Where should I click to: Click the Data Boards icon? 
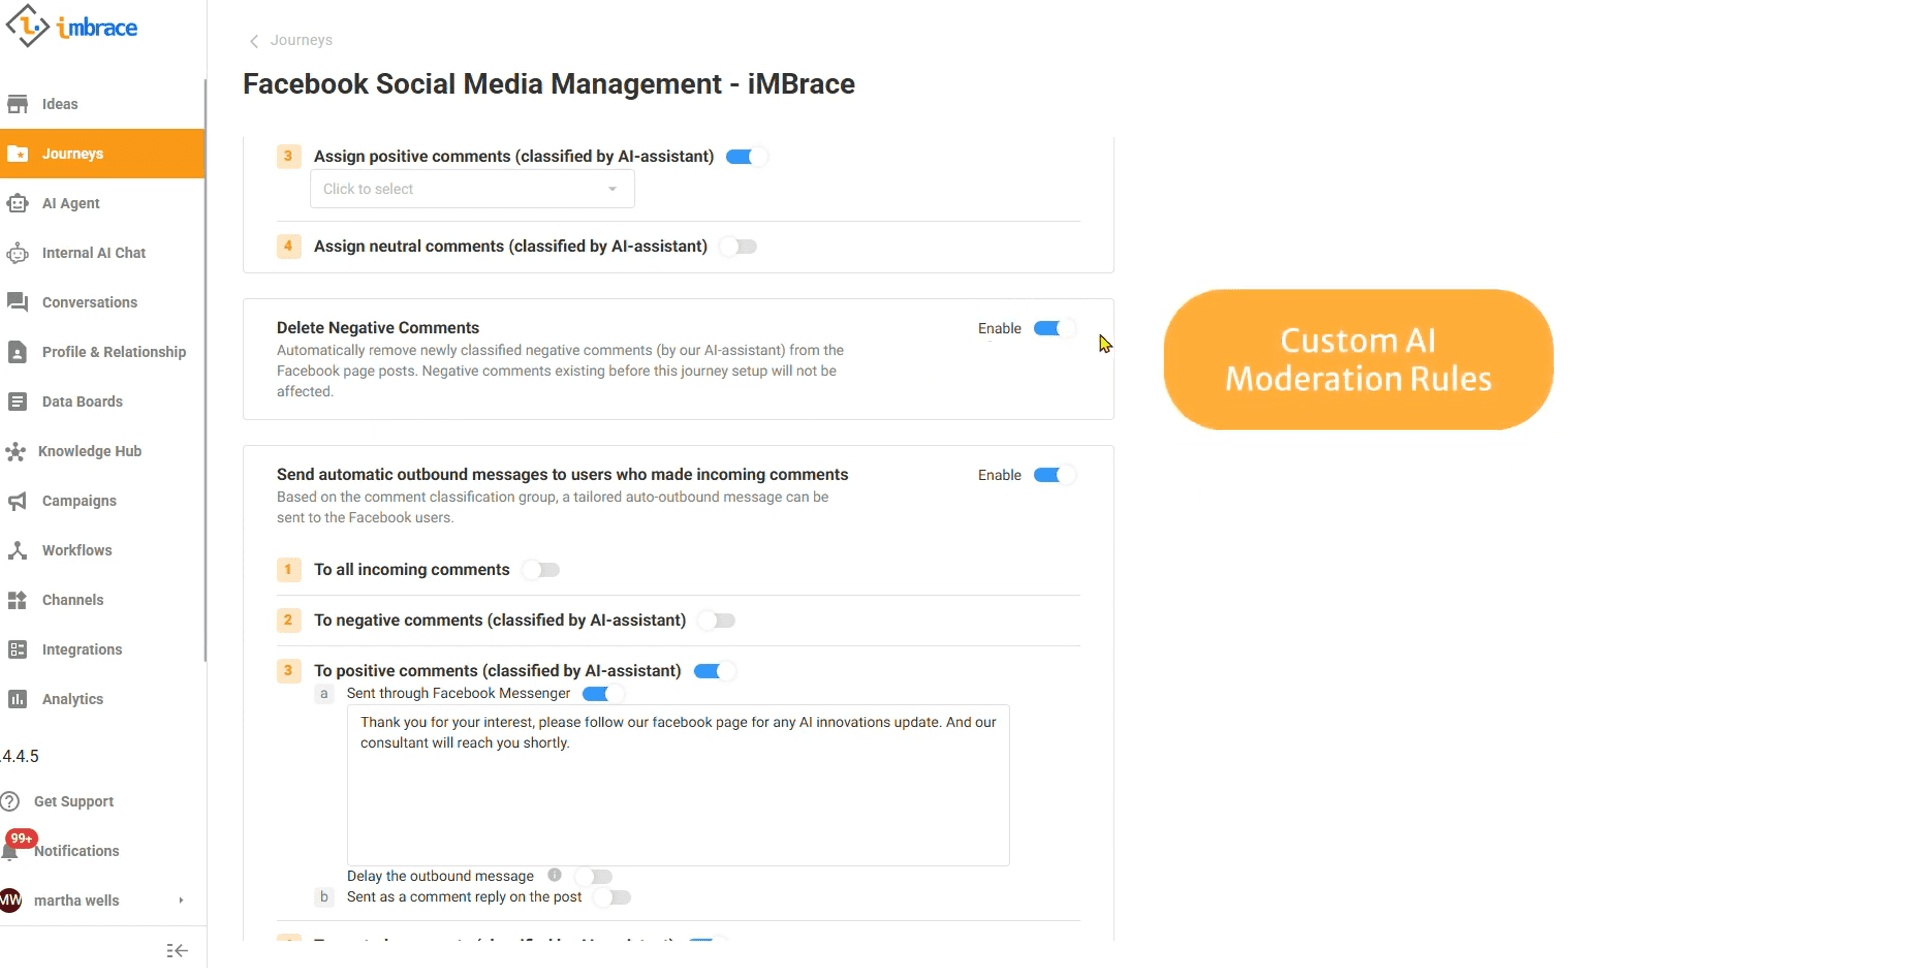(x=17, y=402)
